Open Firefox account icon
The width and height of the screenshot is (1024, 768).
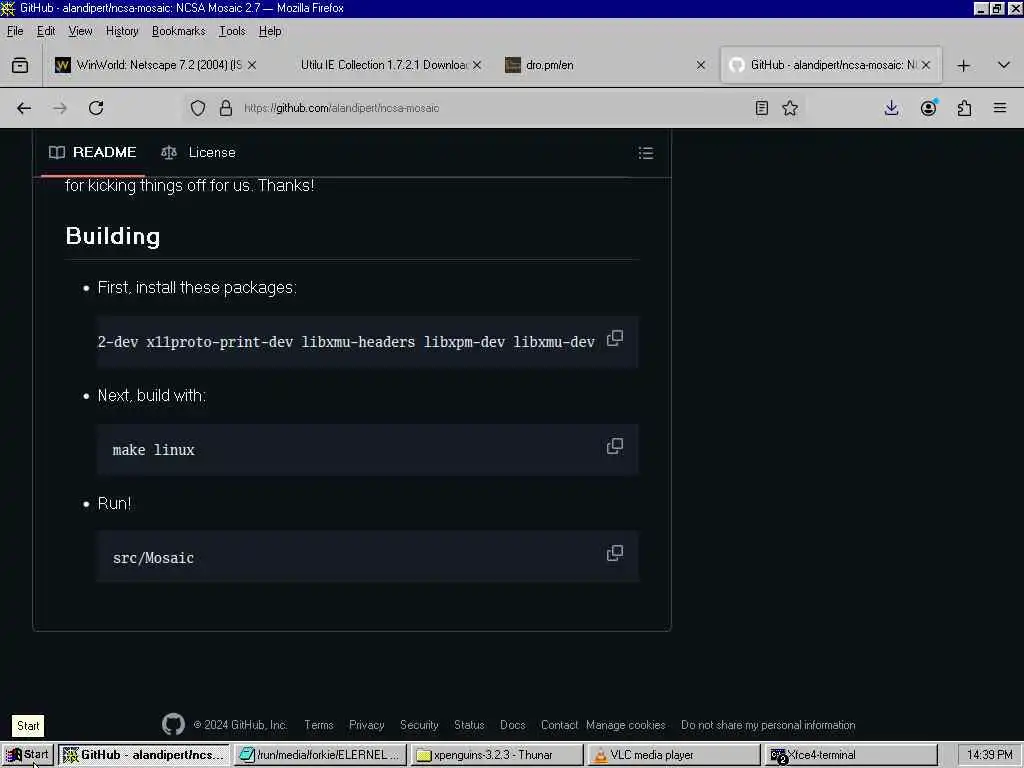(928, 108)
